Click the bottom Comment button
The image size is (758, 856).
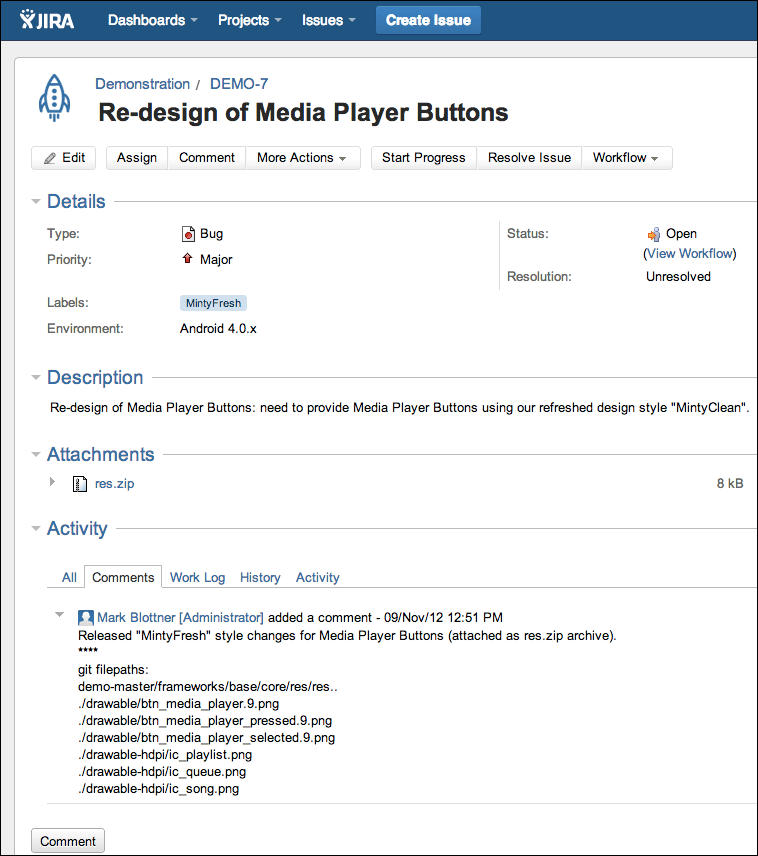pyautogui.click(x=68, y=841)
